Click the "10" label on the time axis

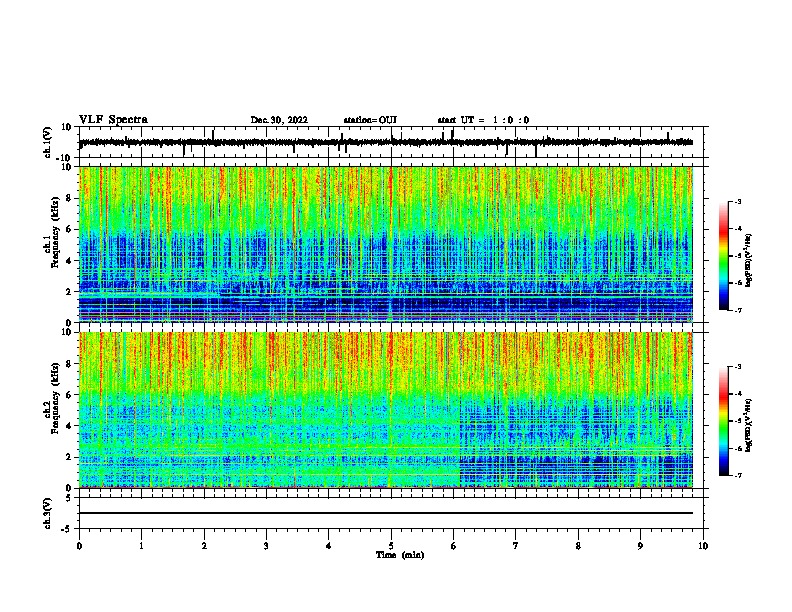point(703,546)
